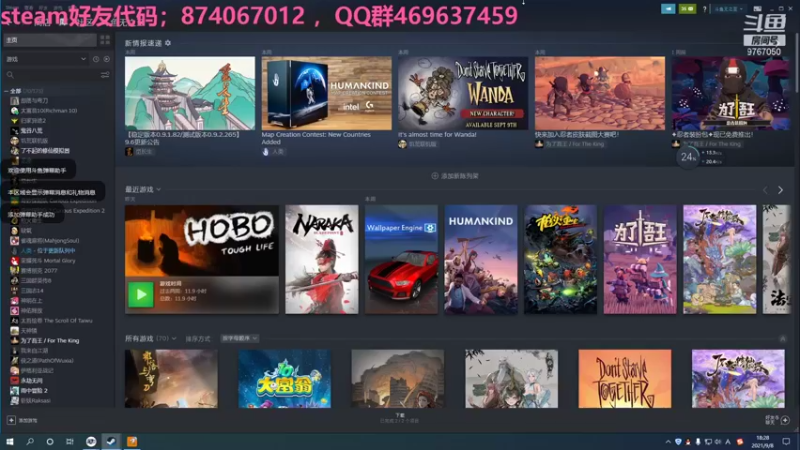Screen dimensions: 800x450
Task: Open the 游戏 category dropdown in sidebar
Action: tap(46, 59)
